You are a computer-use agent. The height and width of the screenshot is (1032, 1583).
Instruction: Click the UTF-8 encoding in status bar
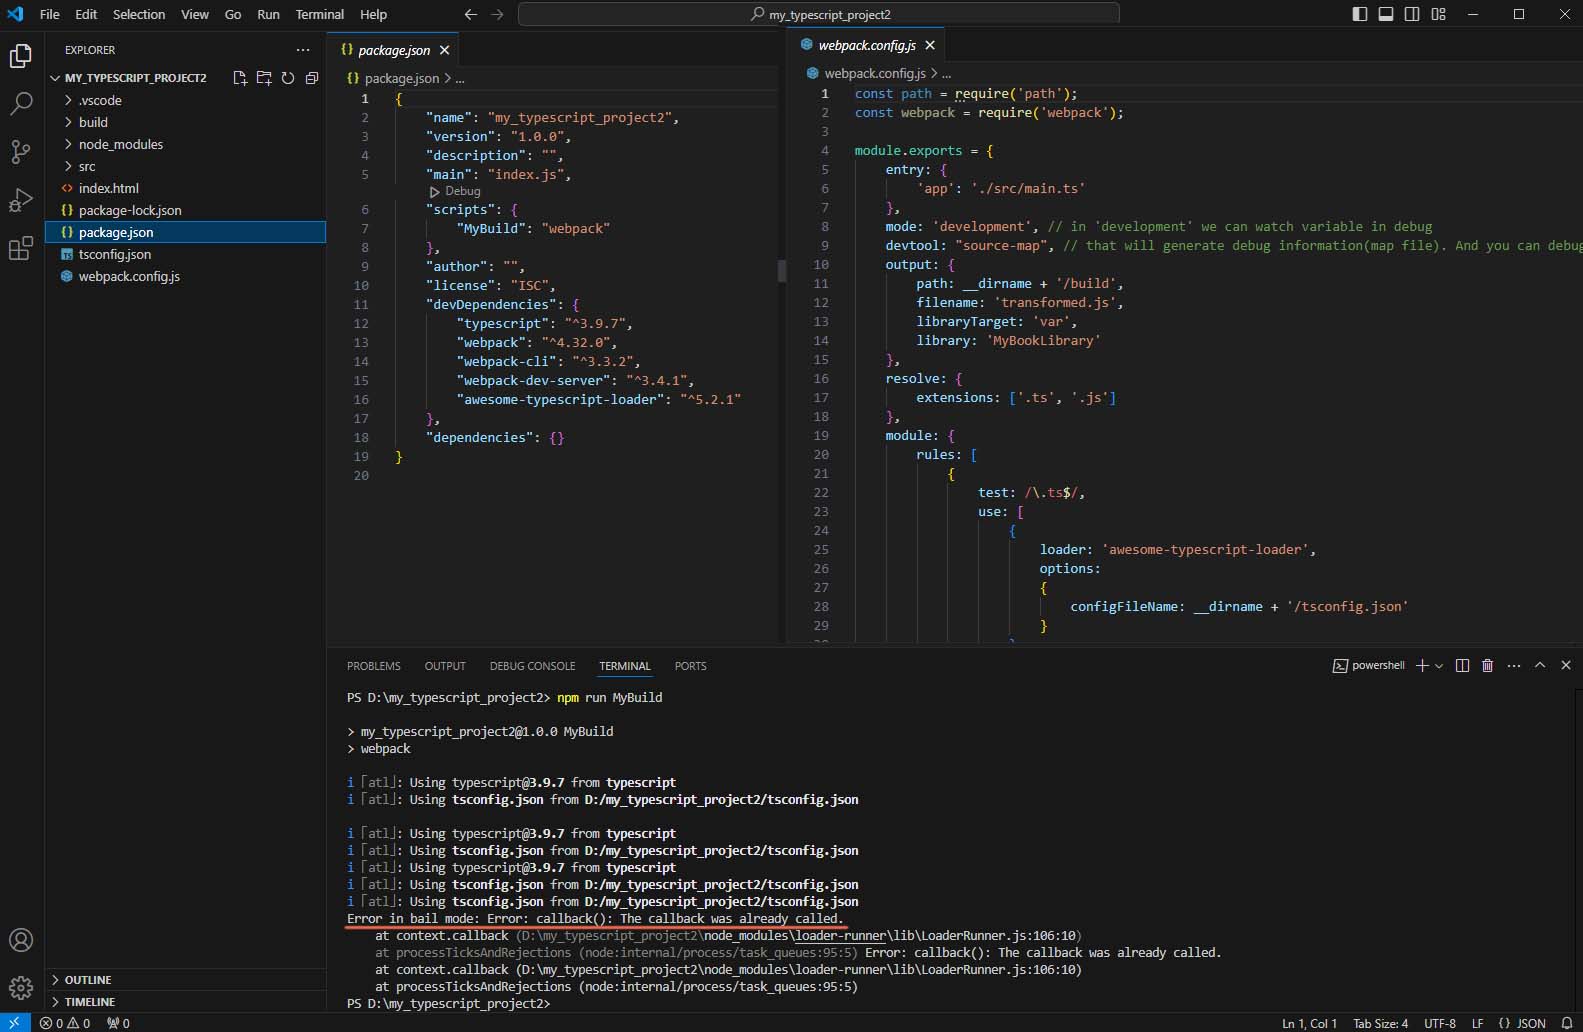pos(1439,1023)
